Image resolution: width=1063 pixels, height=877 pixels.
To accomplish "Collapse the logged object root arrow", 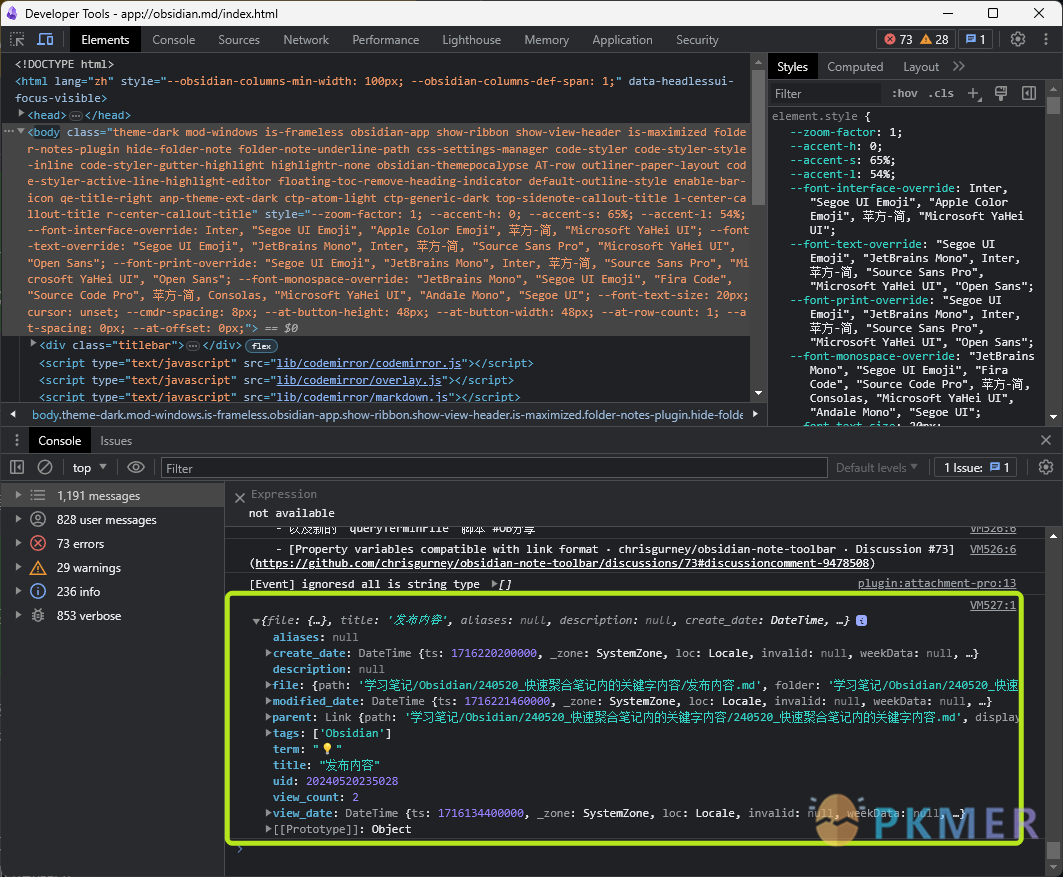I will pyautogui.click(x=256, y=620).
